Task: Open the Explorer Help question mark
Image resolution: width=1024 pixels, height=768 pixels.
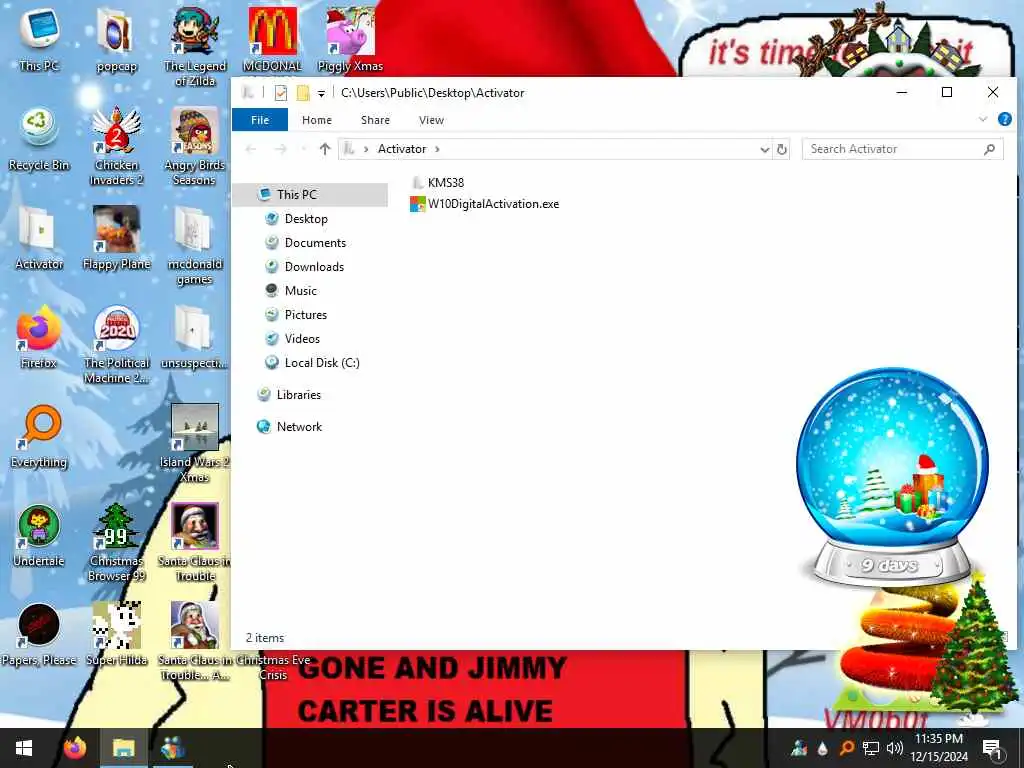Action: pos(1004,120)
